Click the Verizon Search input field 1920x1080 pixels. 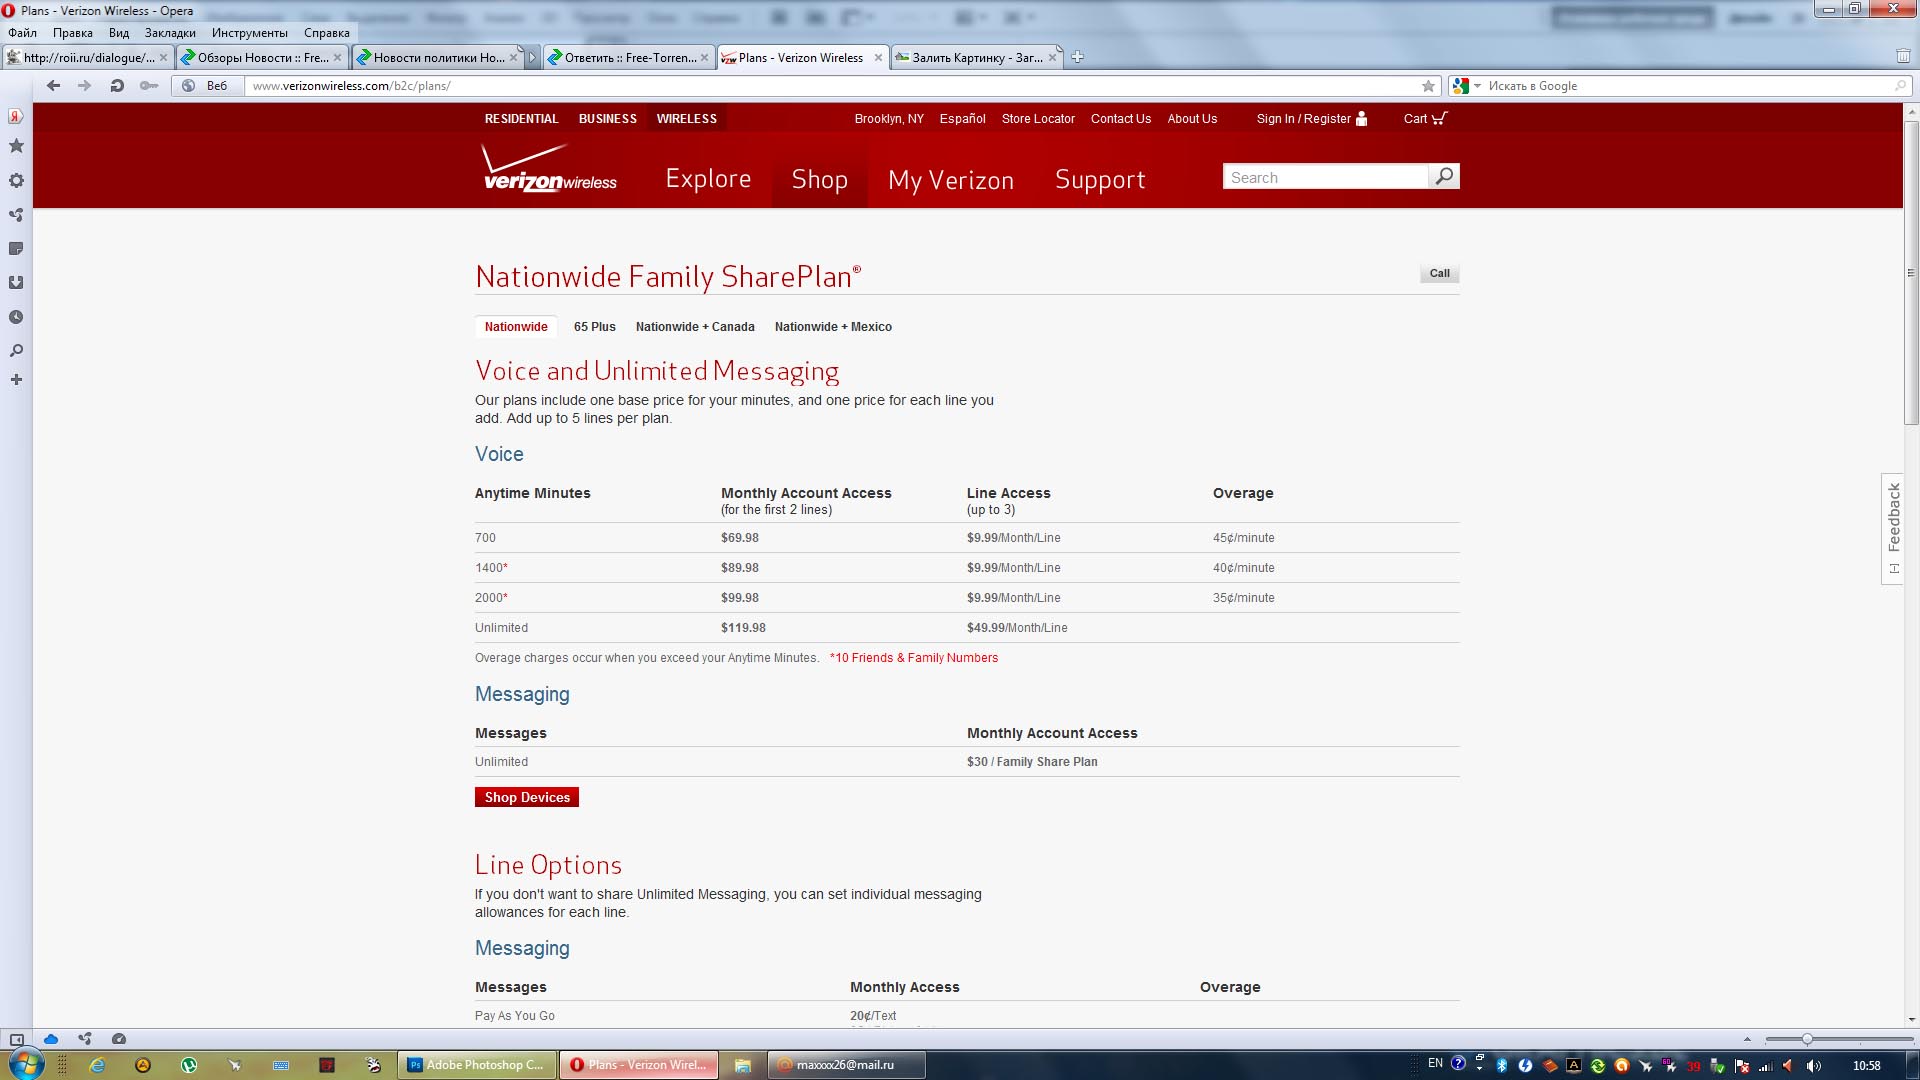[1325, 177]
